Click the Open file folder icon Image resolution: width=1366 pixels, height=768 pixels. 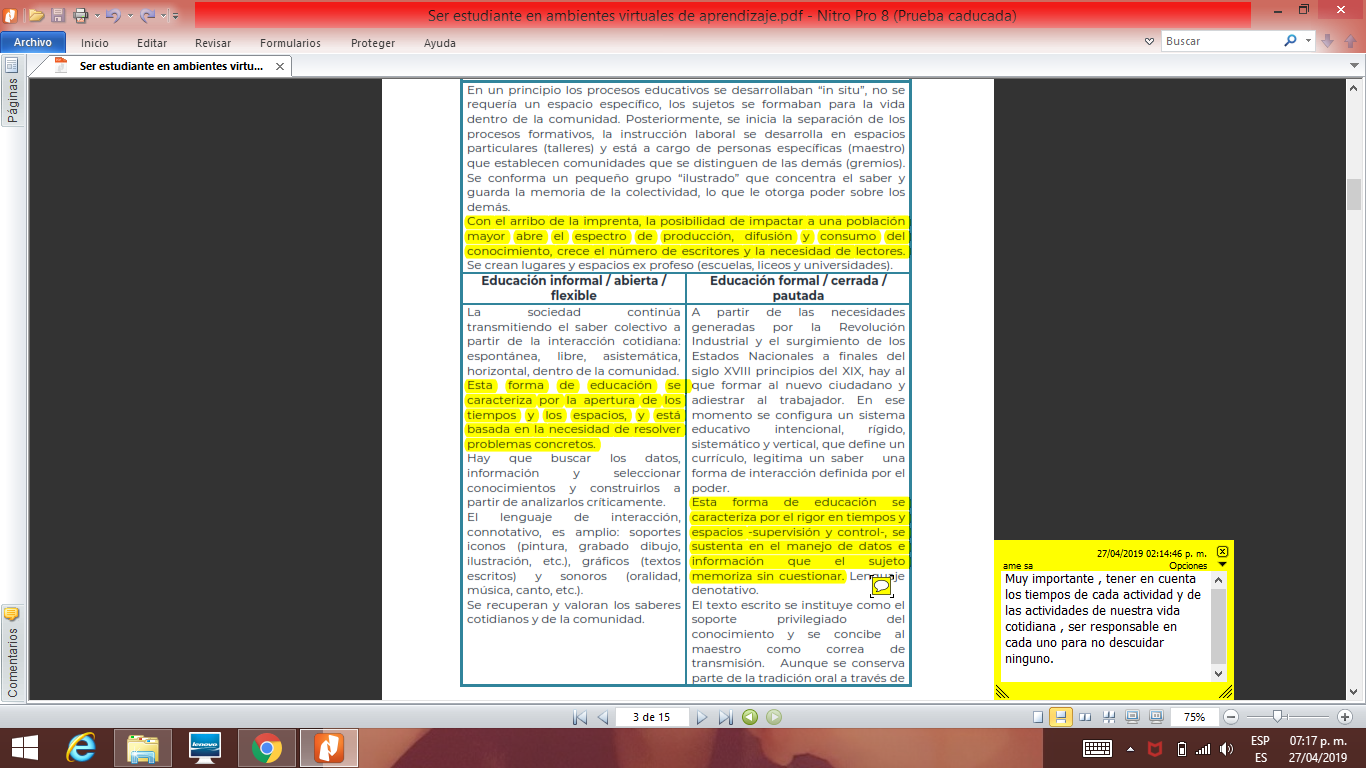pyautogui.click(x=36, y=15)
